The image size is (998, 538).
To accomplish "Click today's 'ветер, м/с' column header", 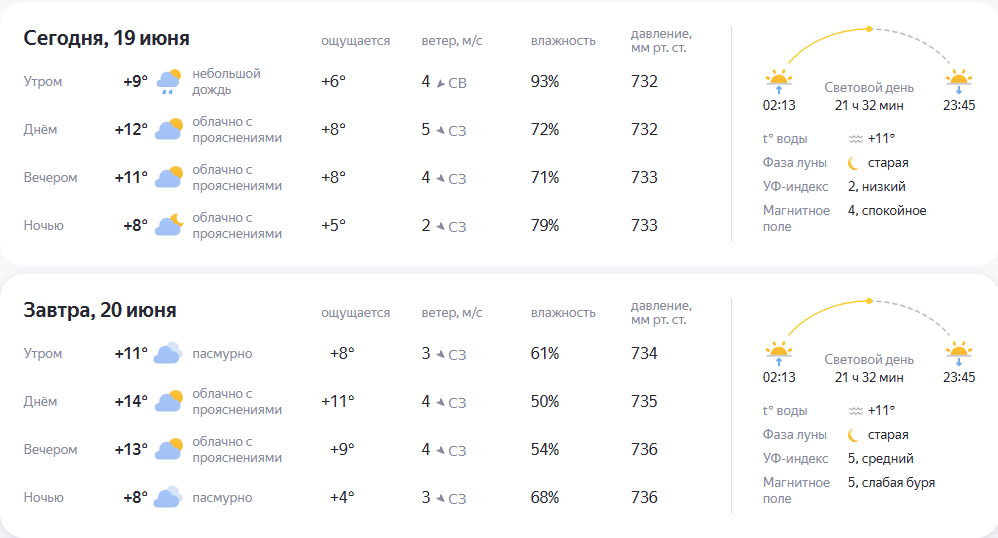I will [452, 41].
